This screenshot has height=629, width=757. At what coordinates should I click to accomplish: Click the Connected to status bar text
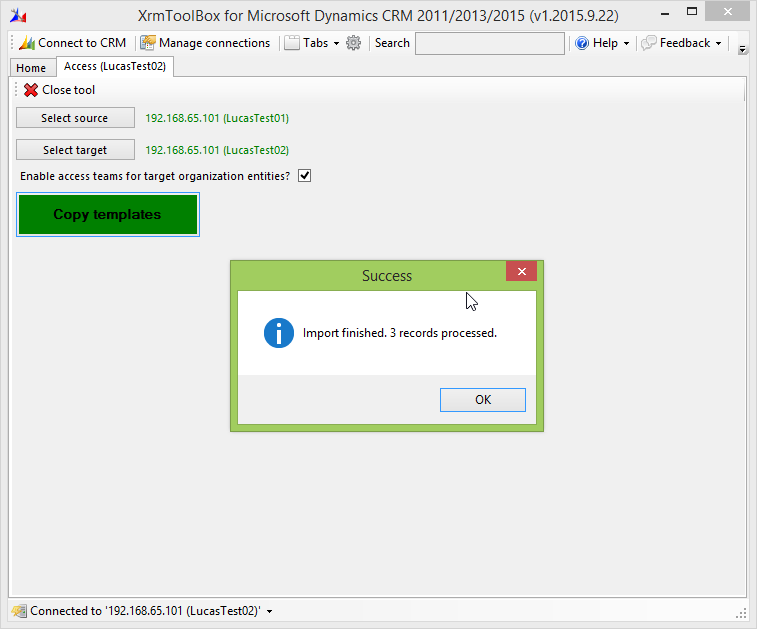click(x=145, y=611)
